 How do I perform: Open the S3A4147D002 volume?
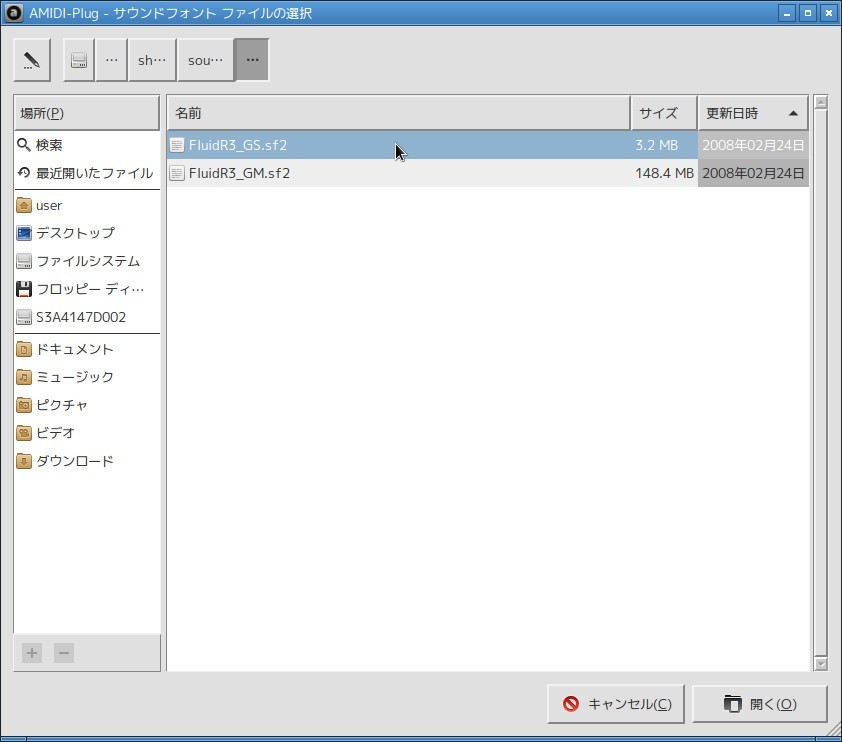pos(86,317)
